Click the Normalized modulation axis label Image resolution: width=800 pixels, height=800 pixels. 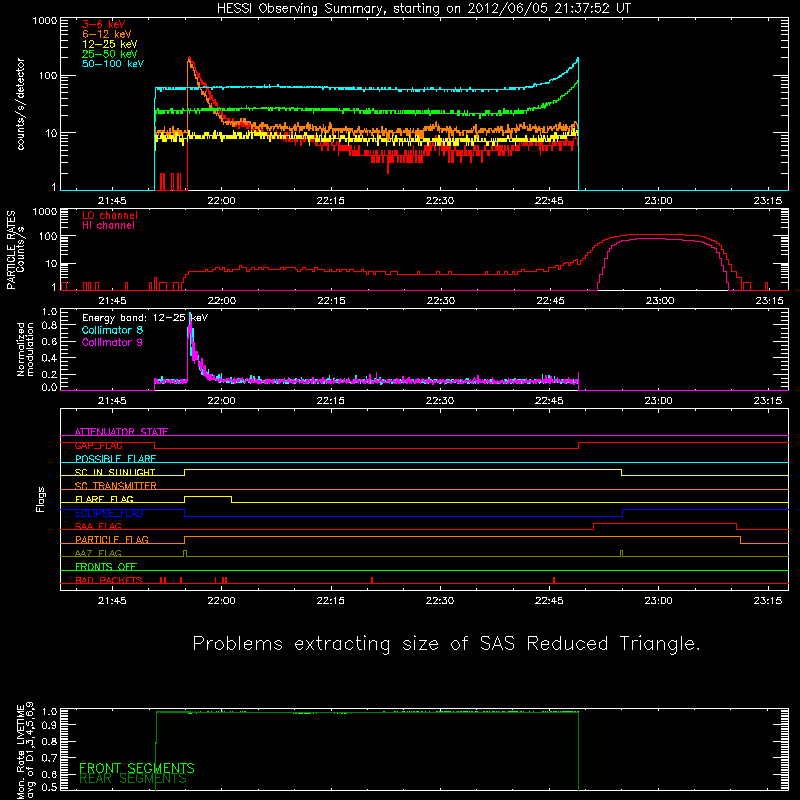[x=25, y=349]
